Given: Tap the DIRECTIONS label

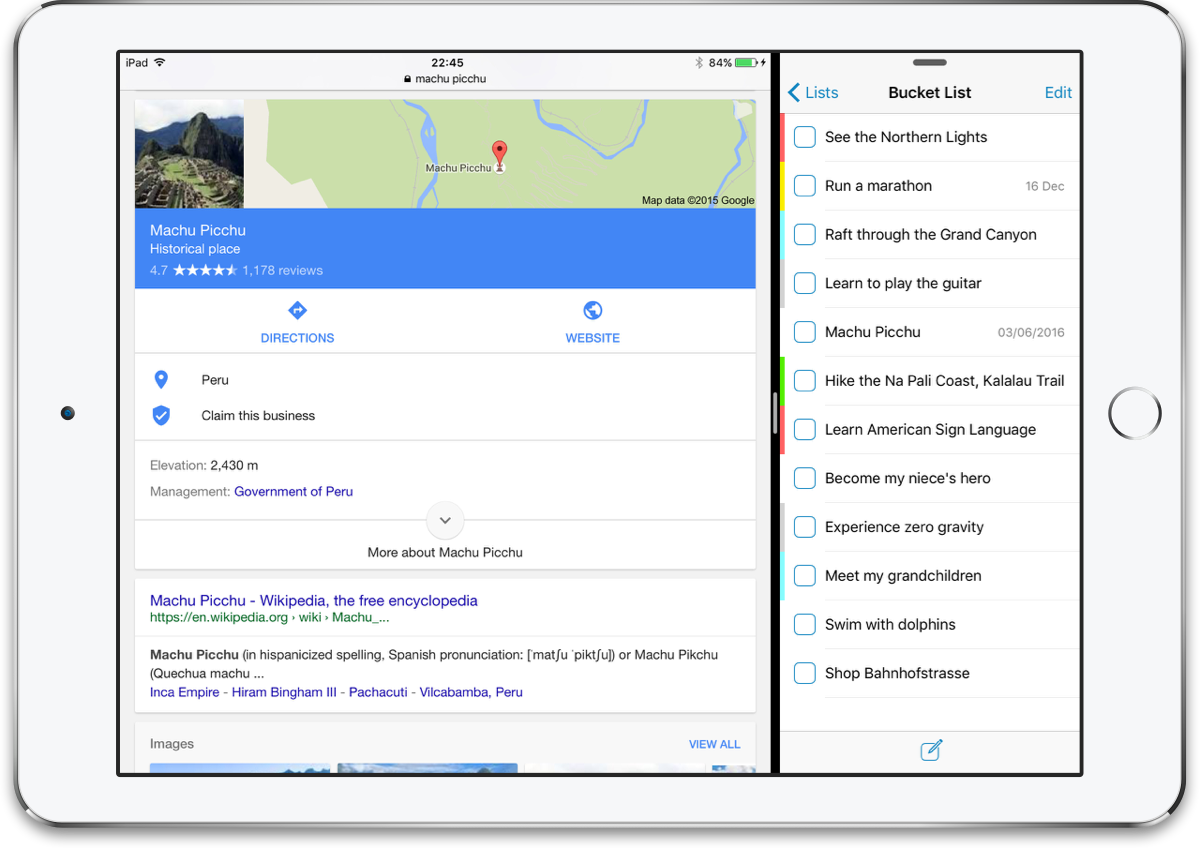Looking at the screenshot, I should [x=297, y=338].
